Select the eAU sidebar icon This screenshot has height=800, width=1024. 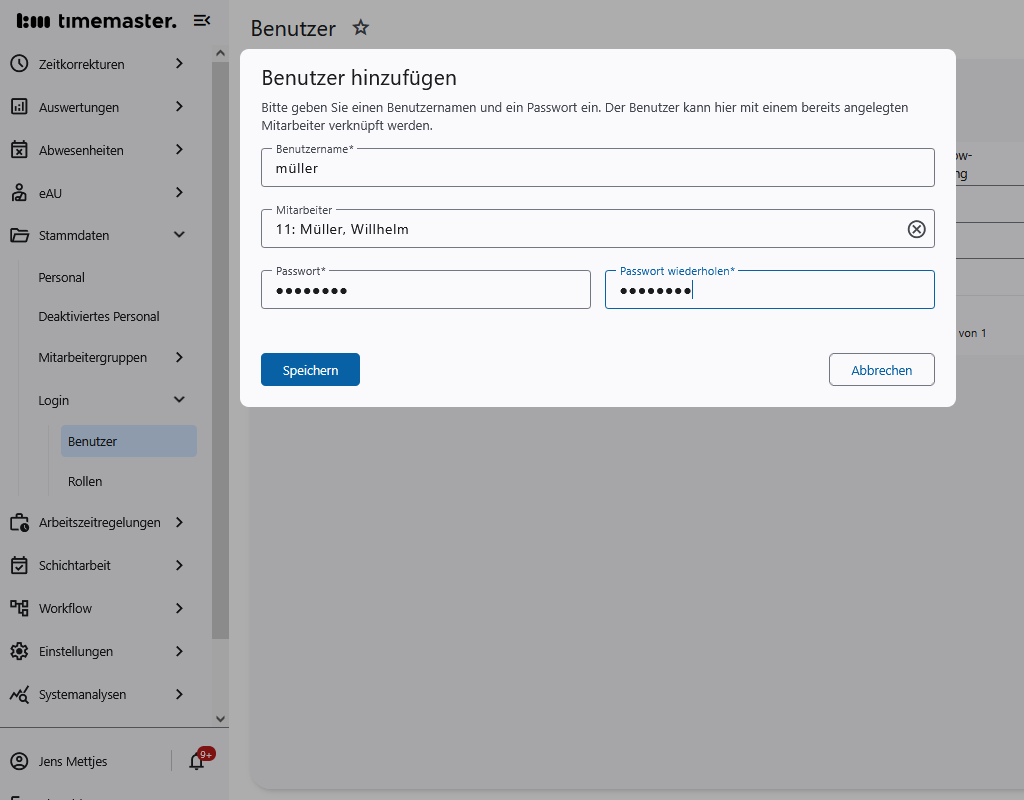tap(20, 193)
